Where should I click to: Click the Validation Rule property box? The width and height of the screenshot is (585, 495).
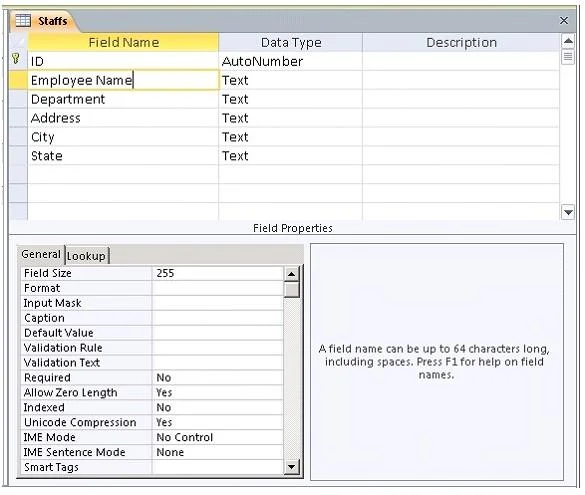point(218,348)
